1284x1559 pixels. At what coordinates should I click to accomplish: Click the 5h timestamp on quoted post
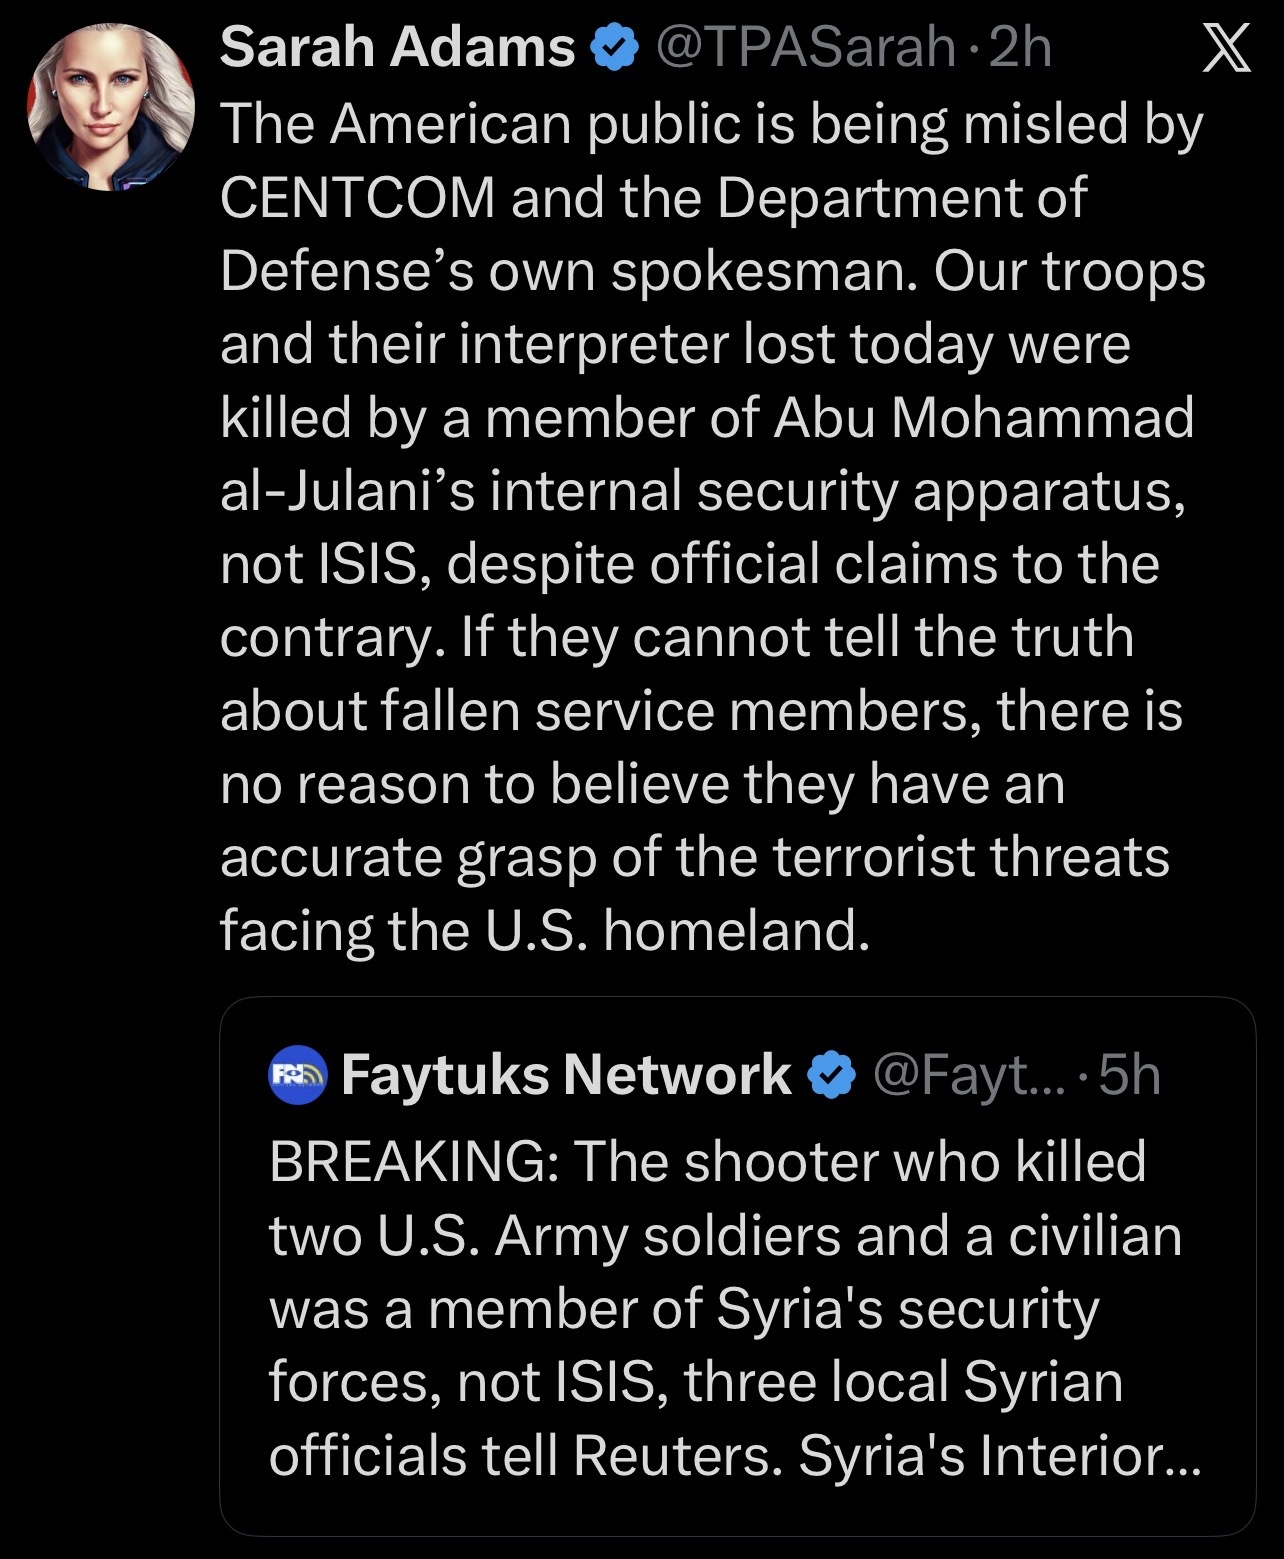1130,1075
